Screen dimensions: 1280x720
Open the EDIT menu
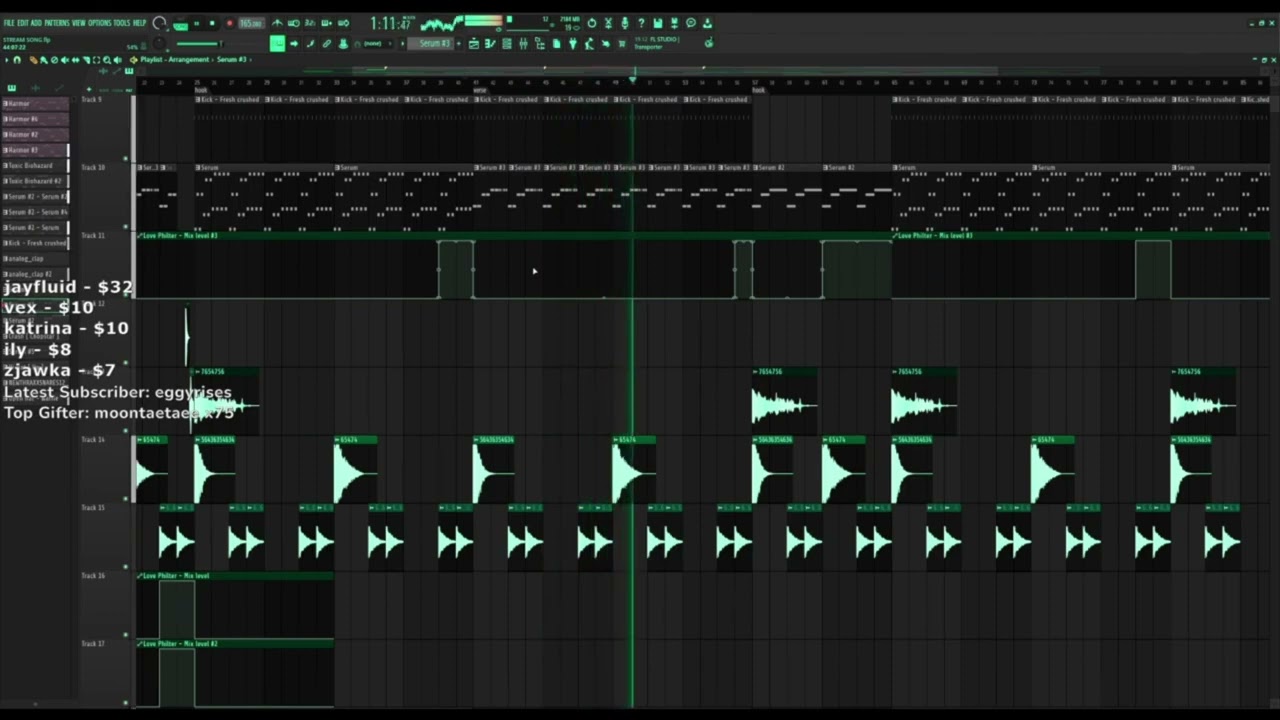tap(23, 22)
